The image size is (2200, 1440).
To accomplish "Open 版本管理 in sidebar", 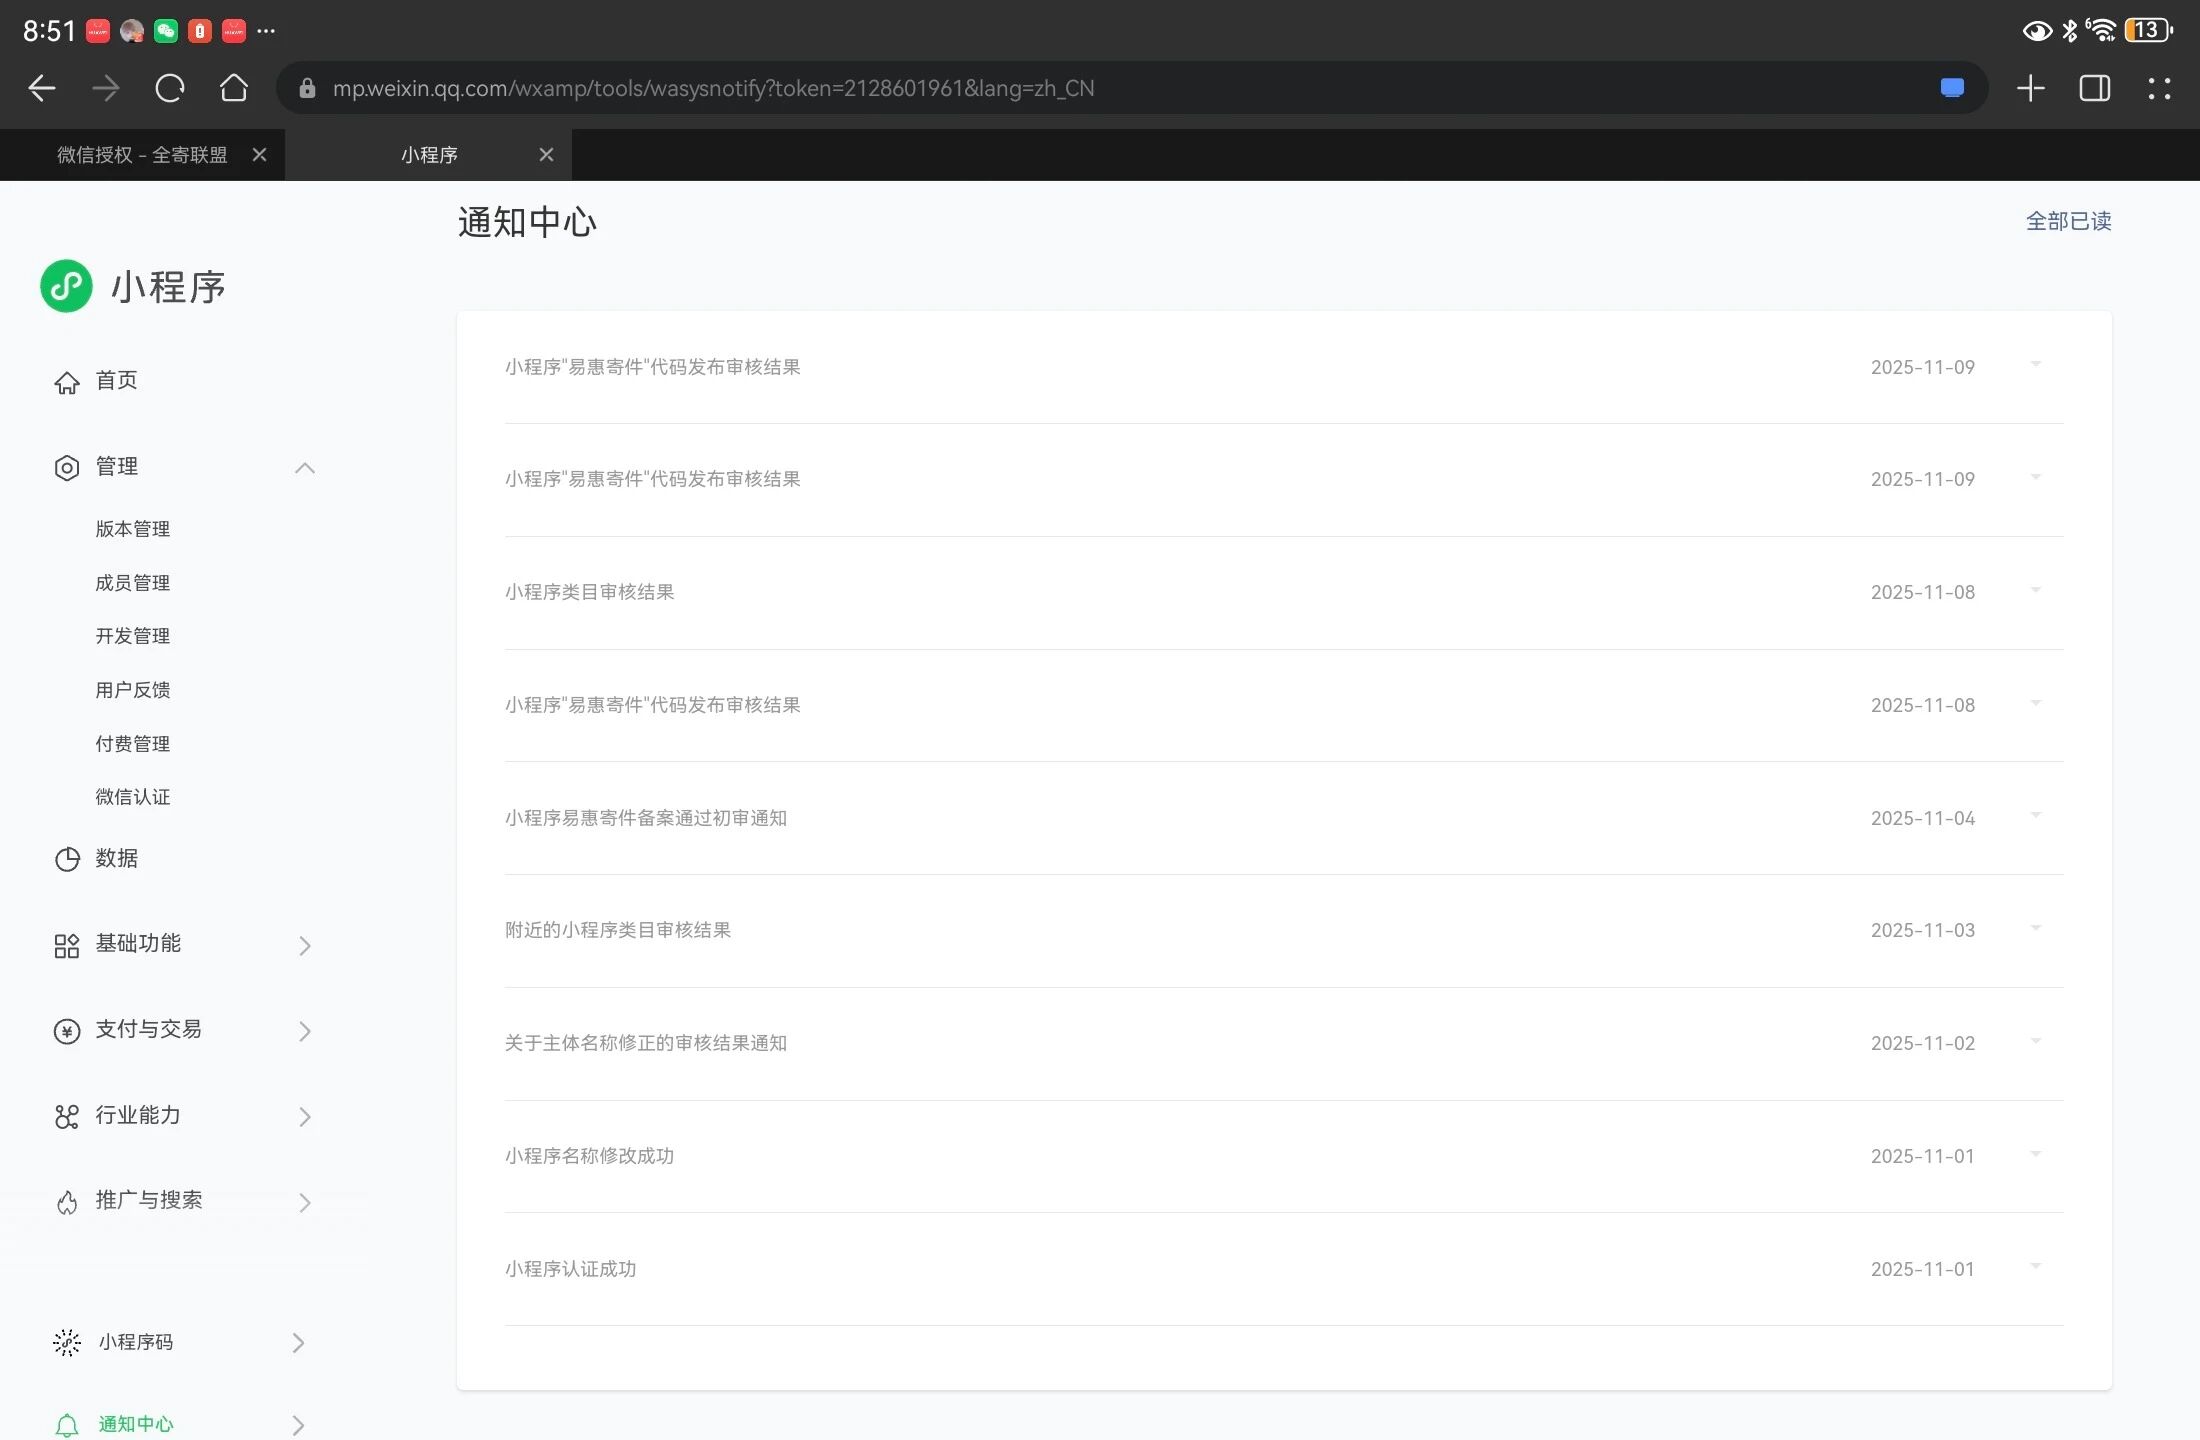I will pos(133,529).
